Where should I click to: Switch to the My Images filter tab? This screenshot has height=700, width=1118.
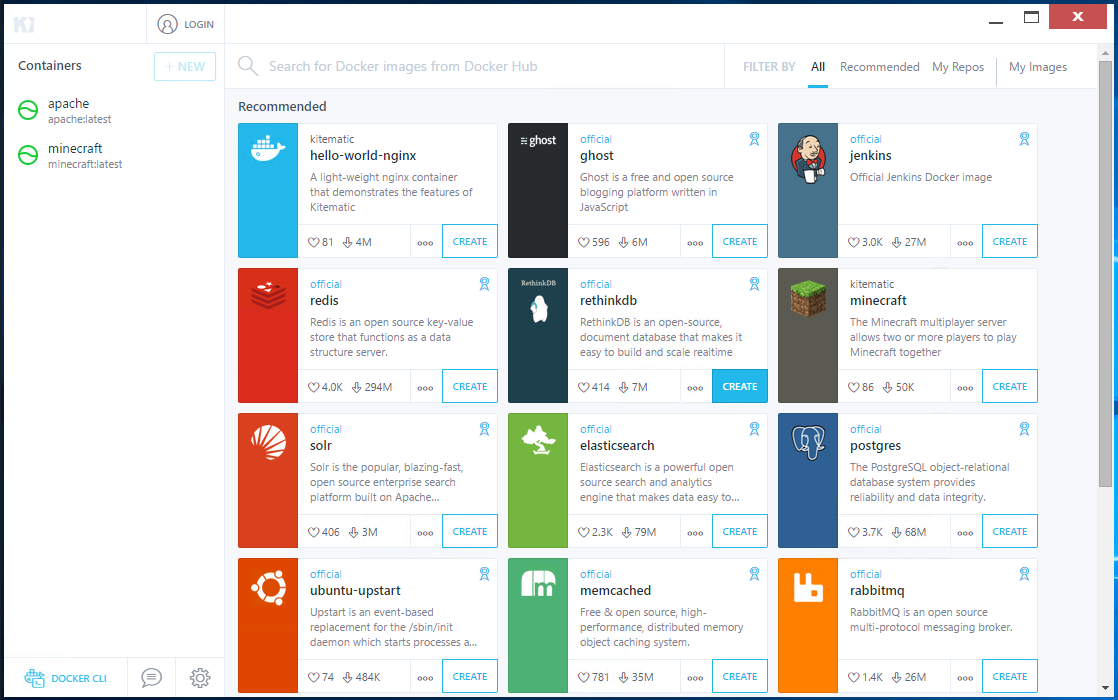pyautogui.click(x=1038, y=67)
